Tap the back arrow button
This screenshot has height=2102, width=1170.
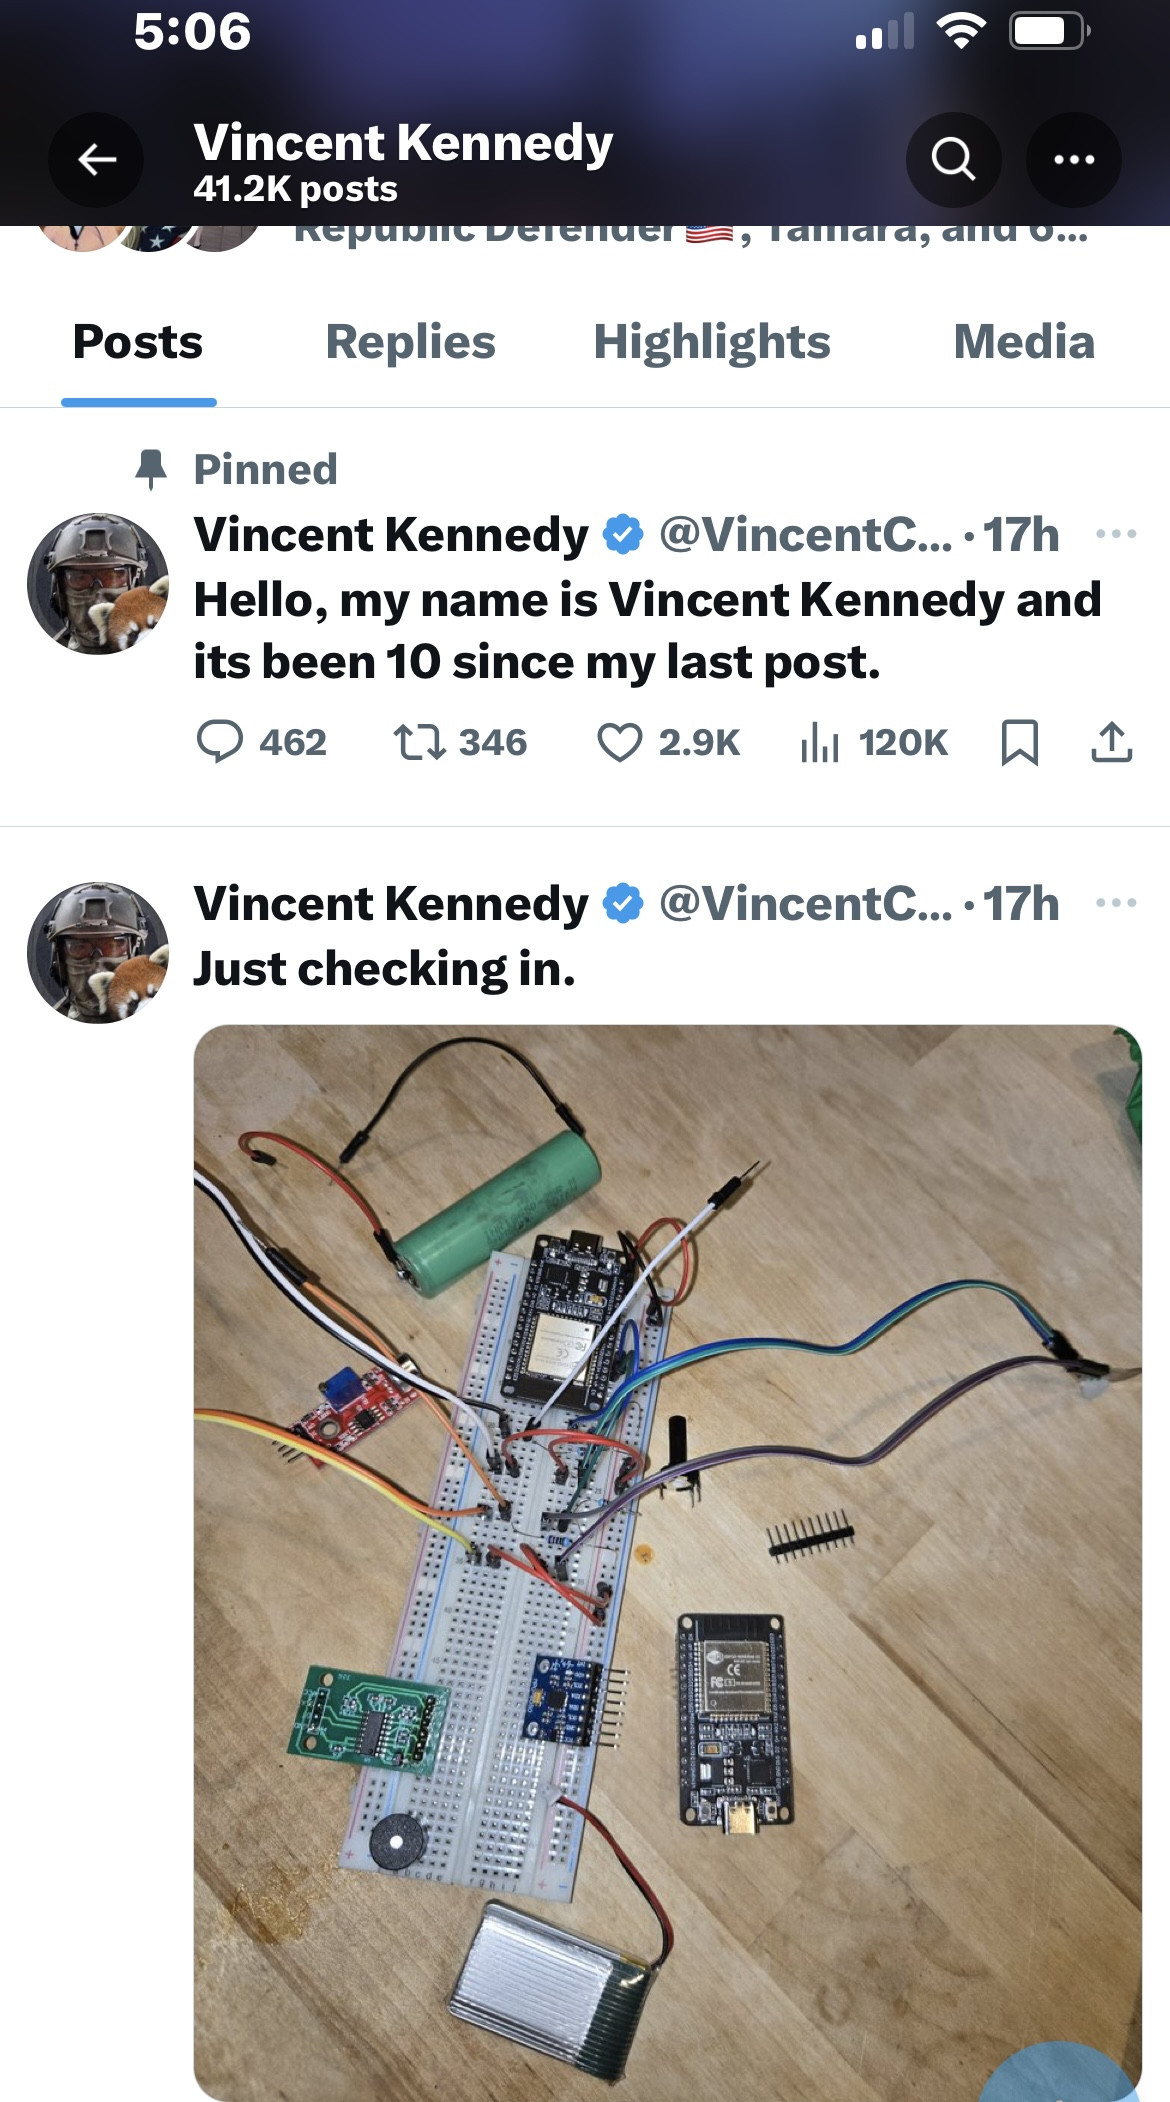click(x=97, y=160)
